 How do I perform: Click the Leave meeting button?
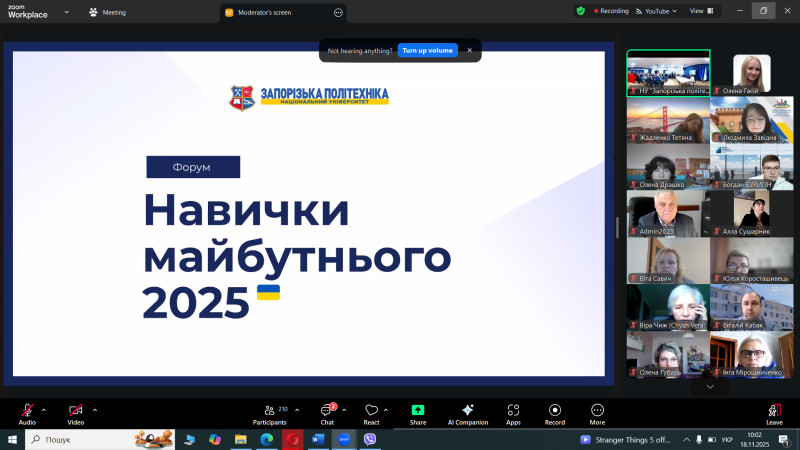[x=774, y=411]
